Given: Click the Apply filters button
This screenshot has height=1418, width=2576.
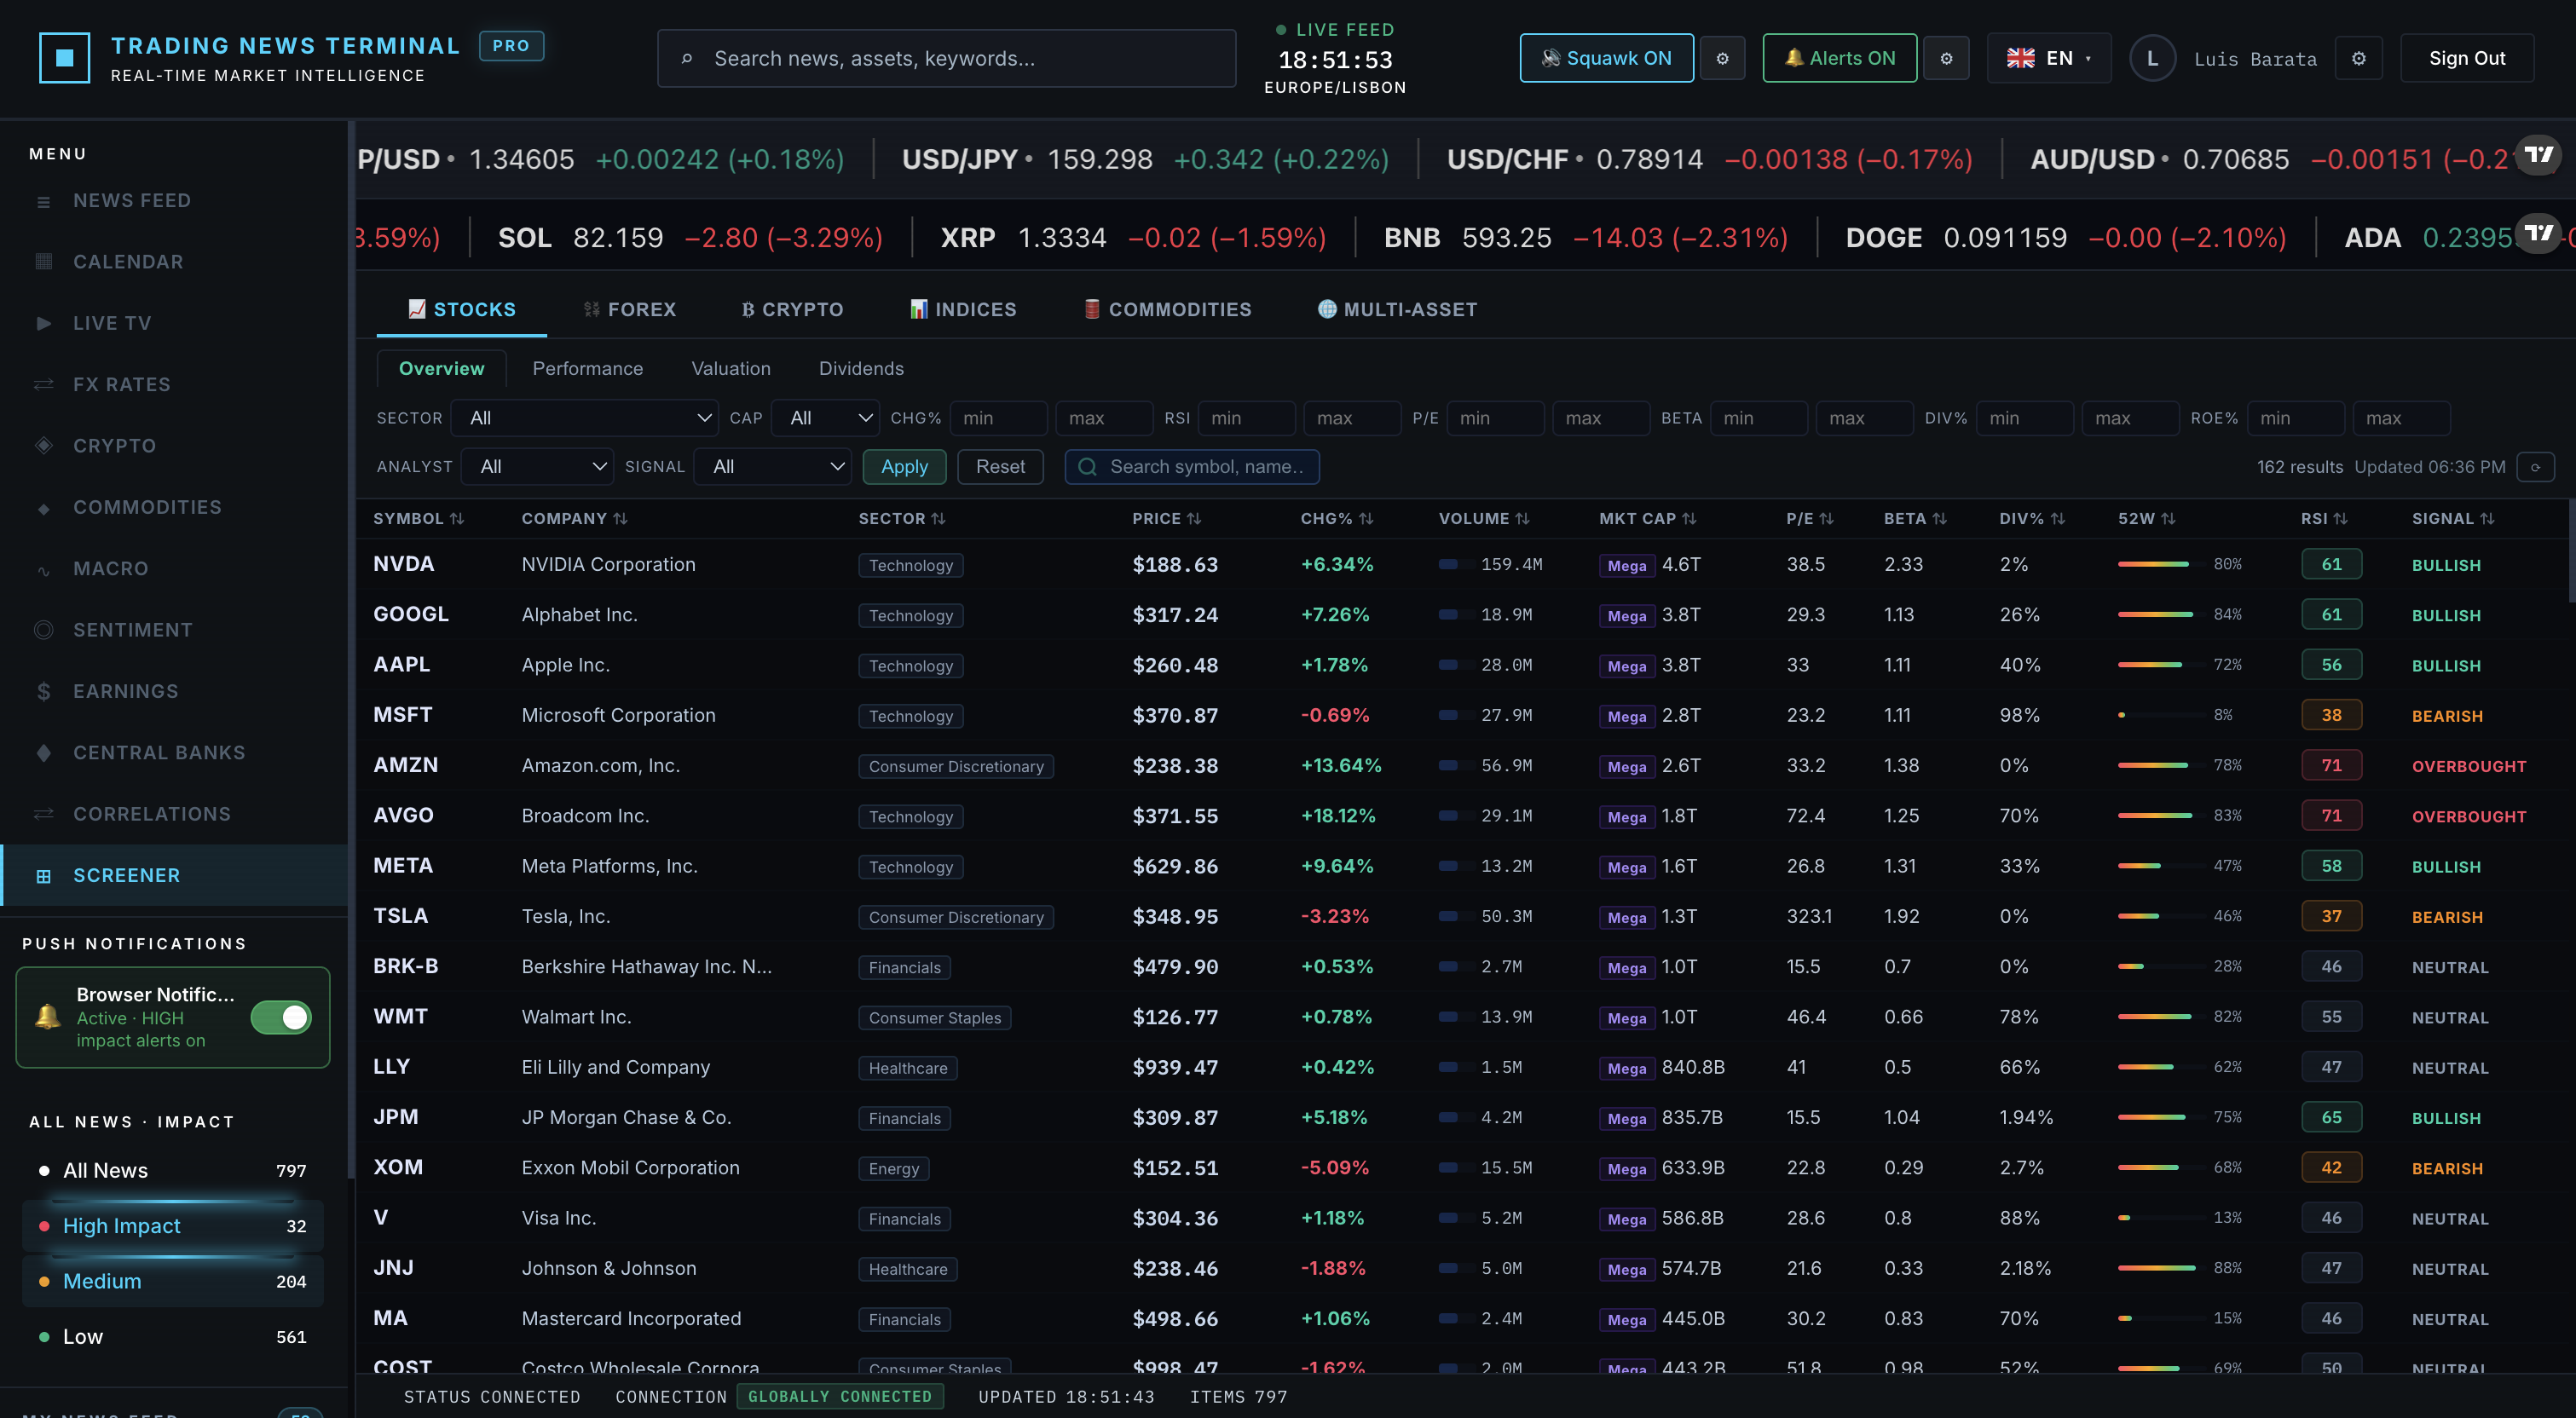Looking at the screenshot, I should (904, 467).
